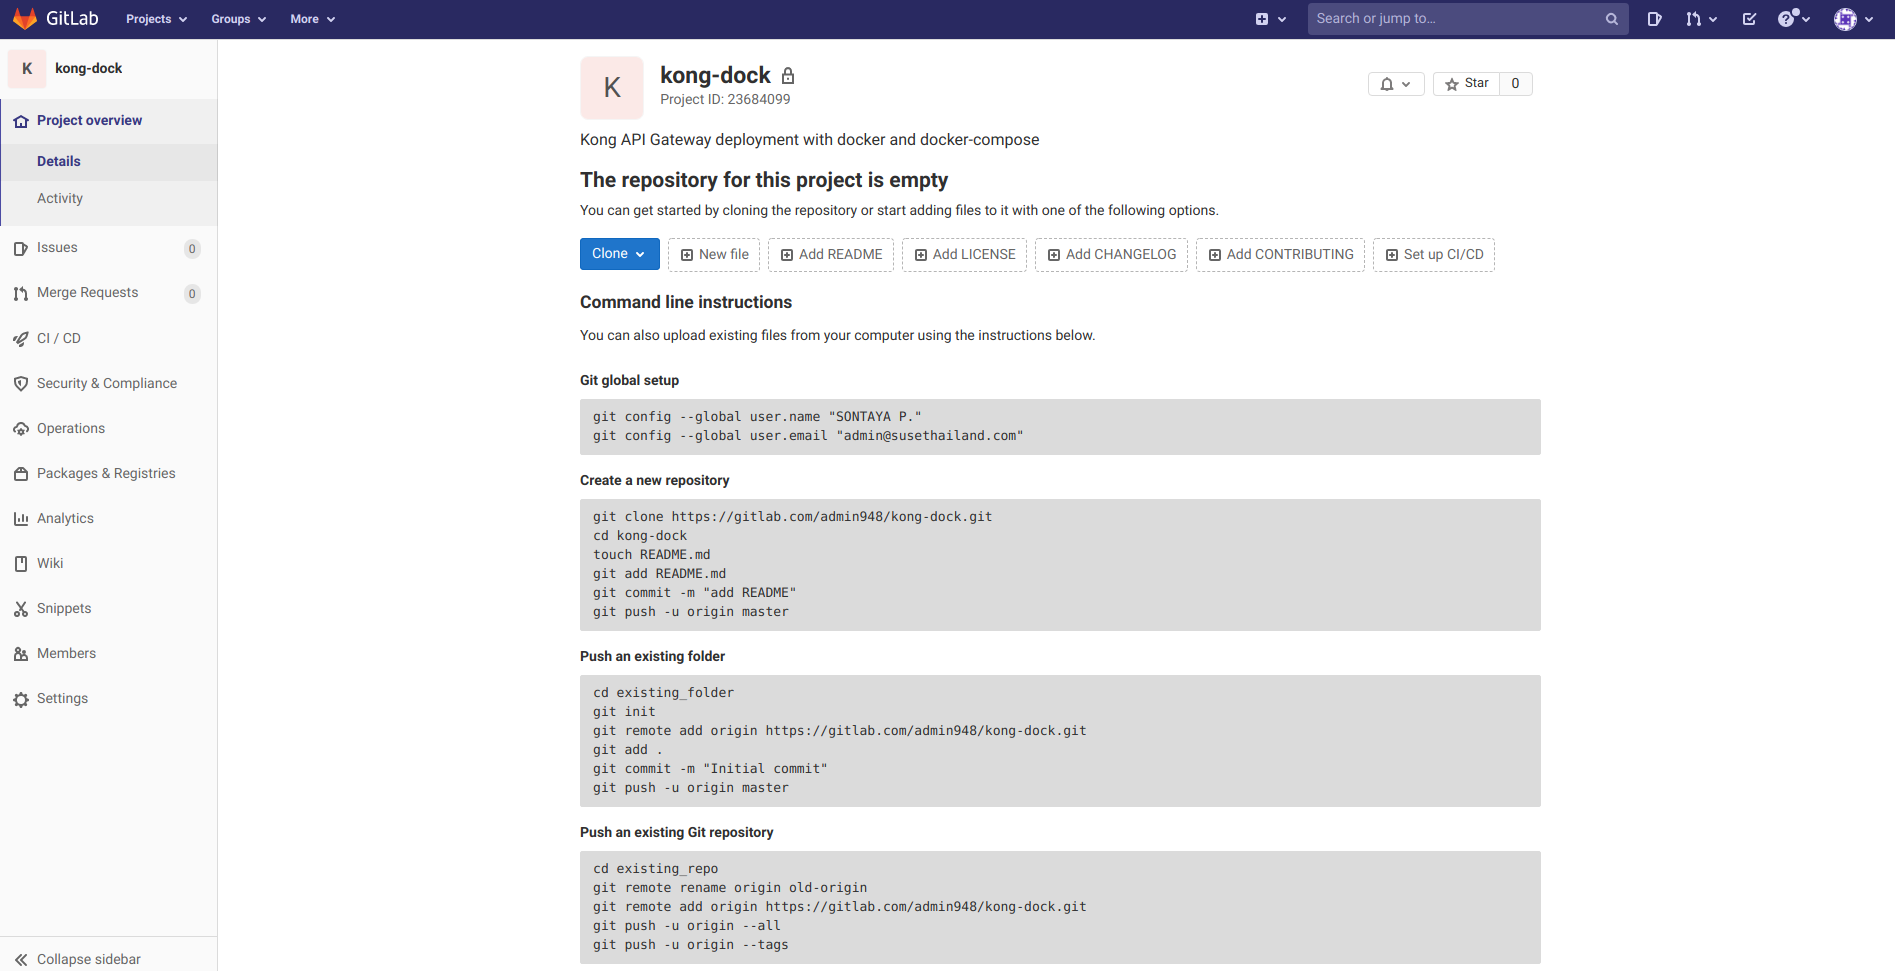
Task: Toggle the notification bell setting
Action: pos(1395,83)
